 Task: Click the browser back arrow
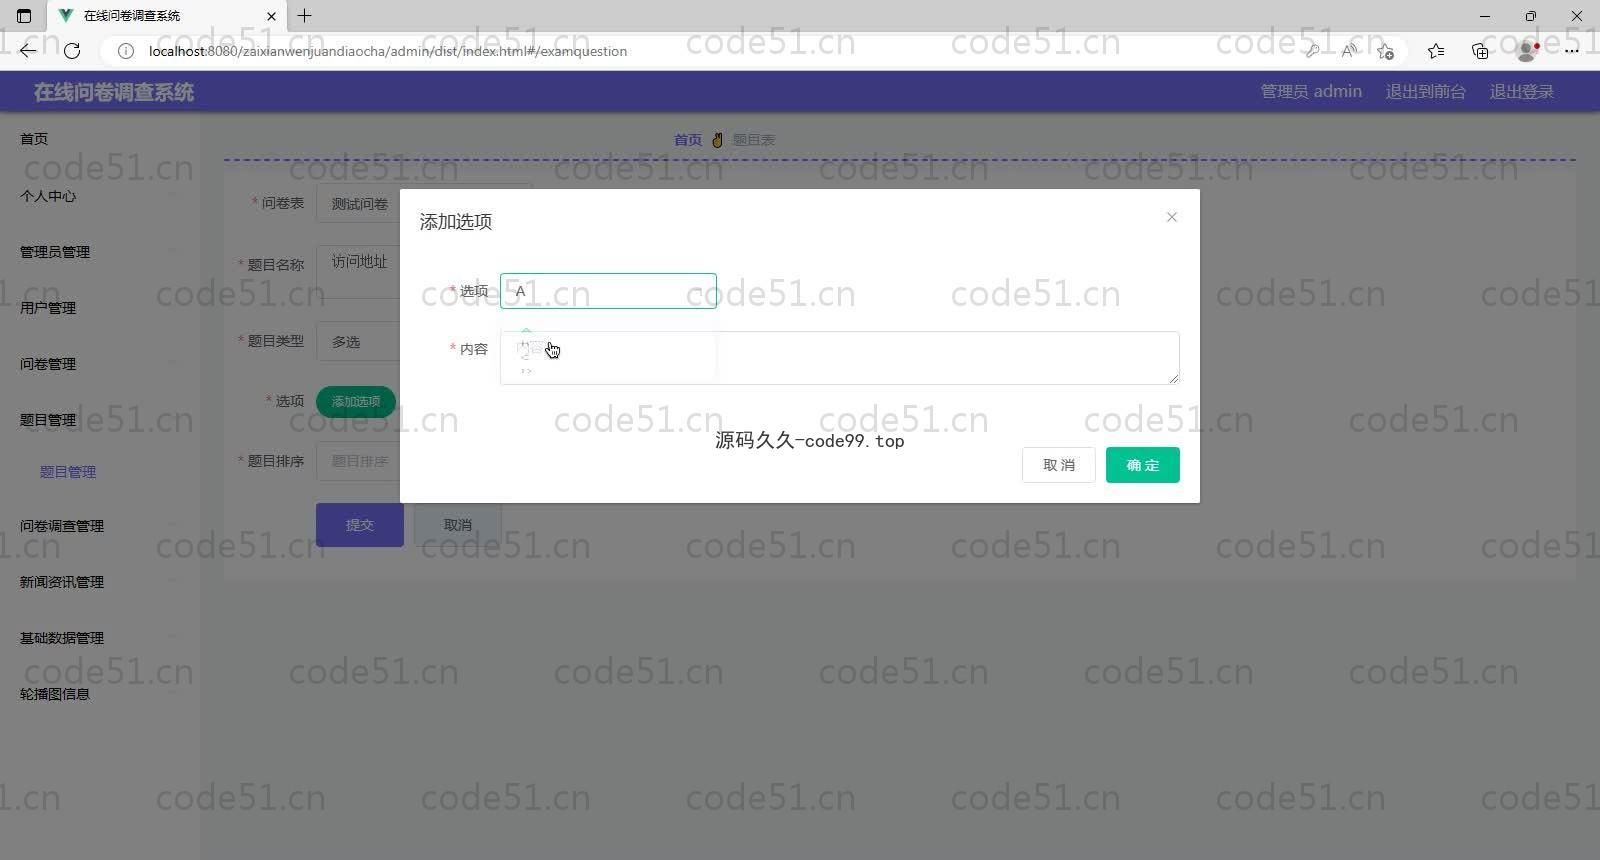[28, 51]
